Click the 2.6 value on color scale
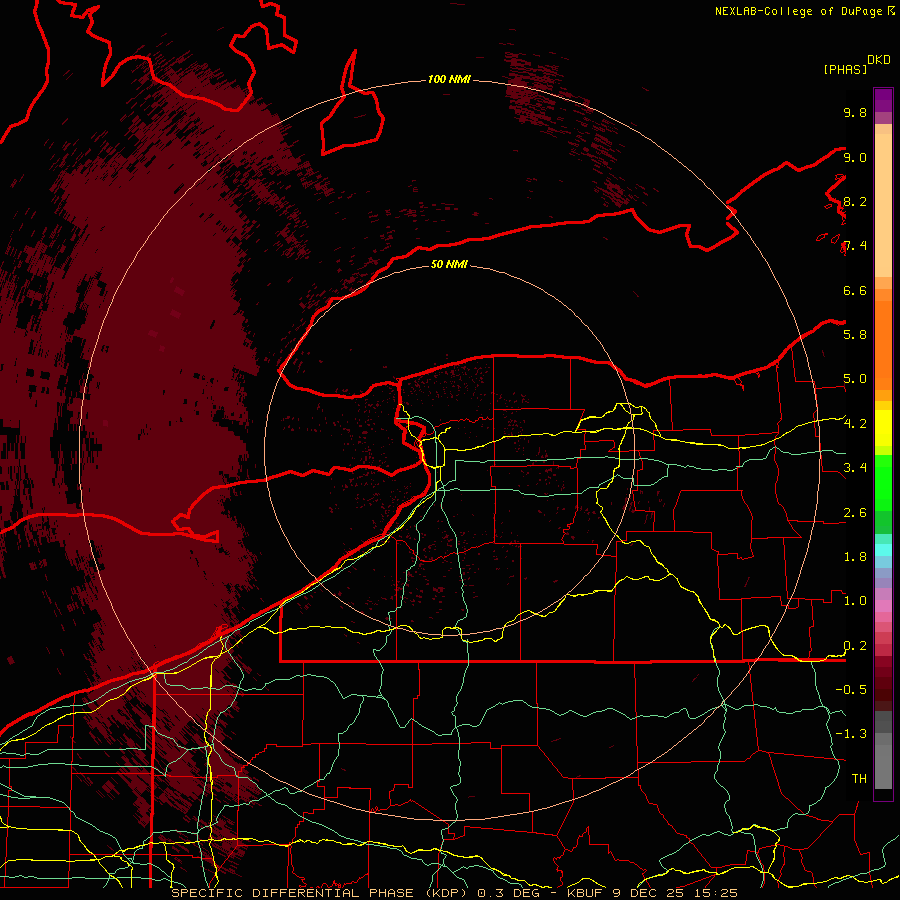 click(x=855, y=513)
